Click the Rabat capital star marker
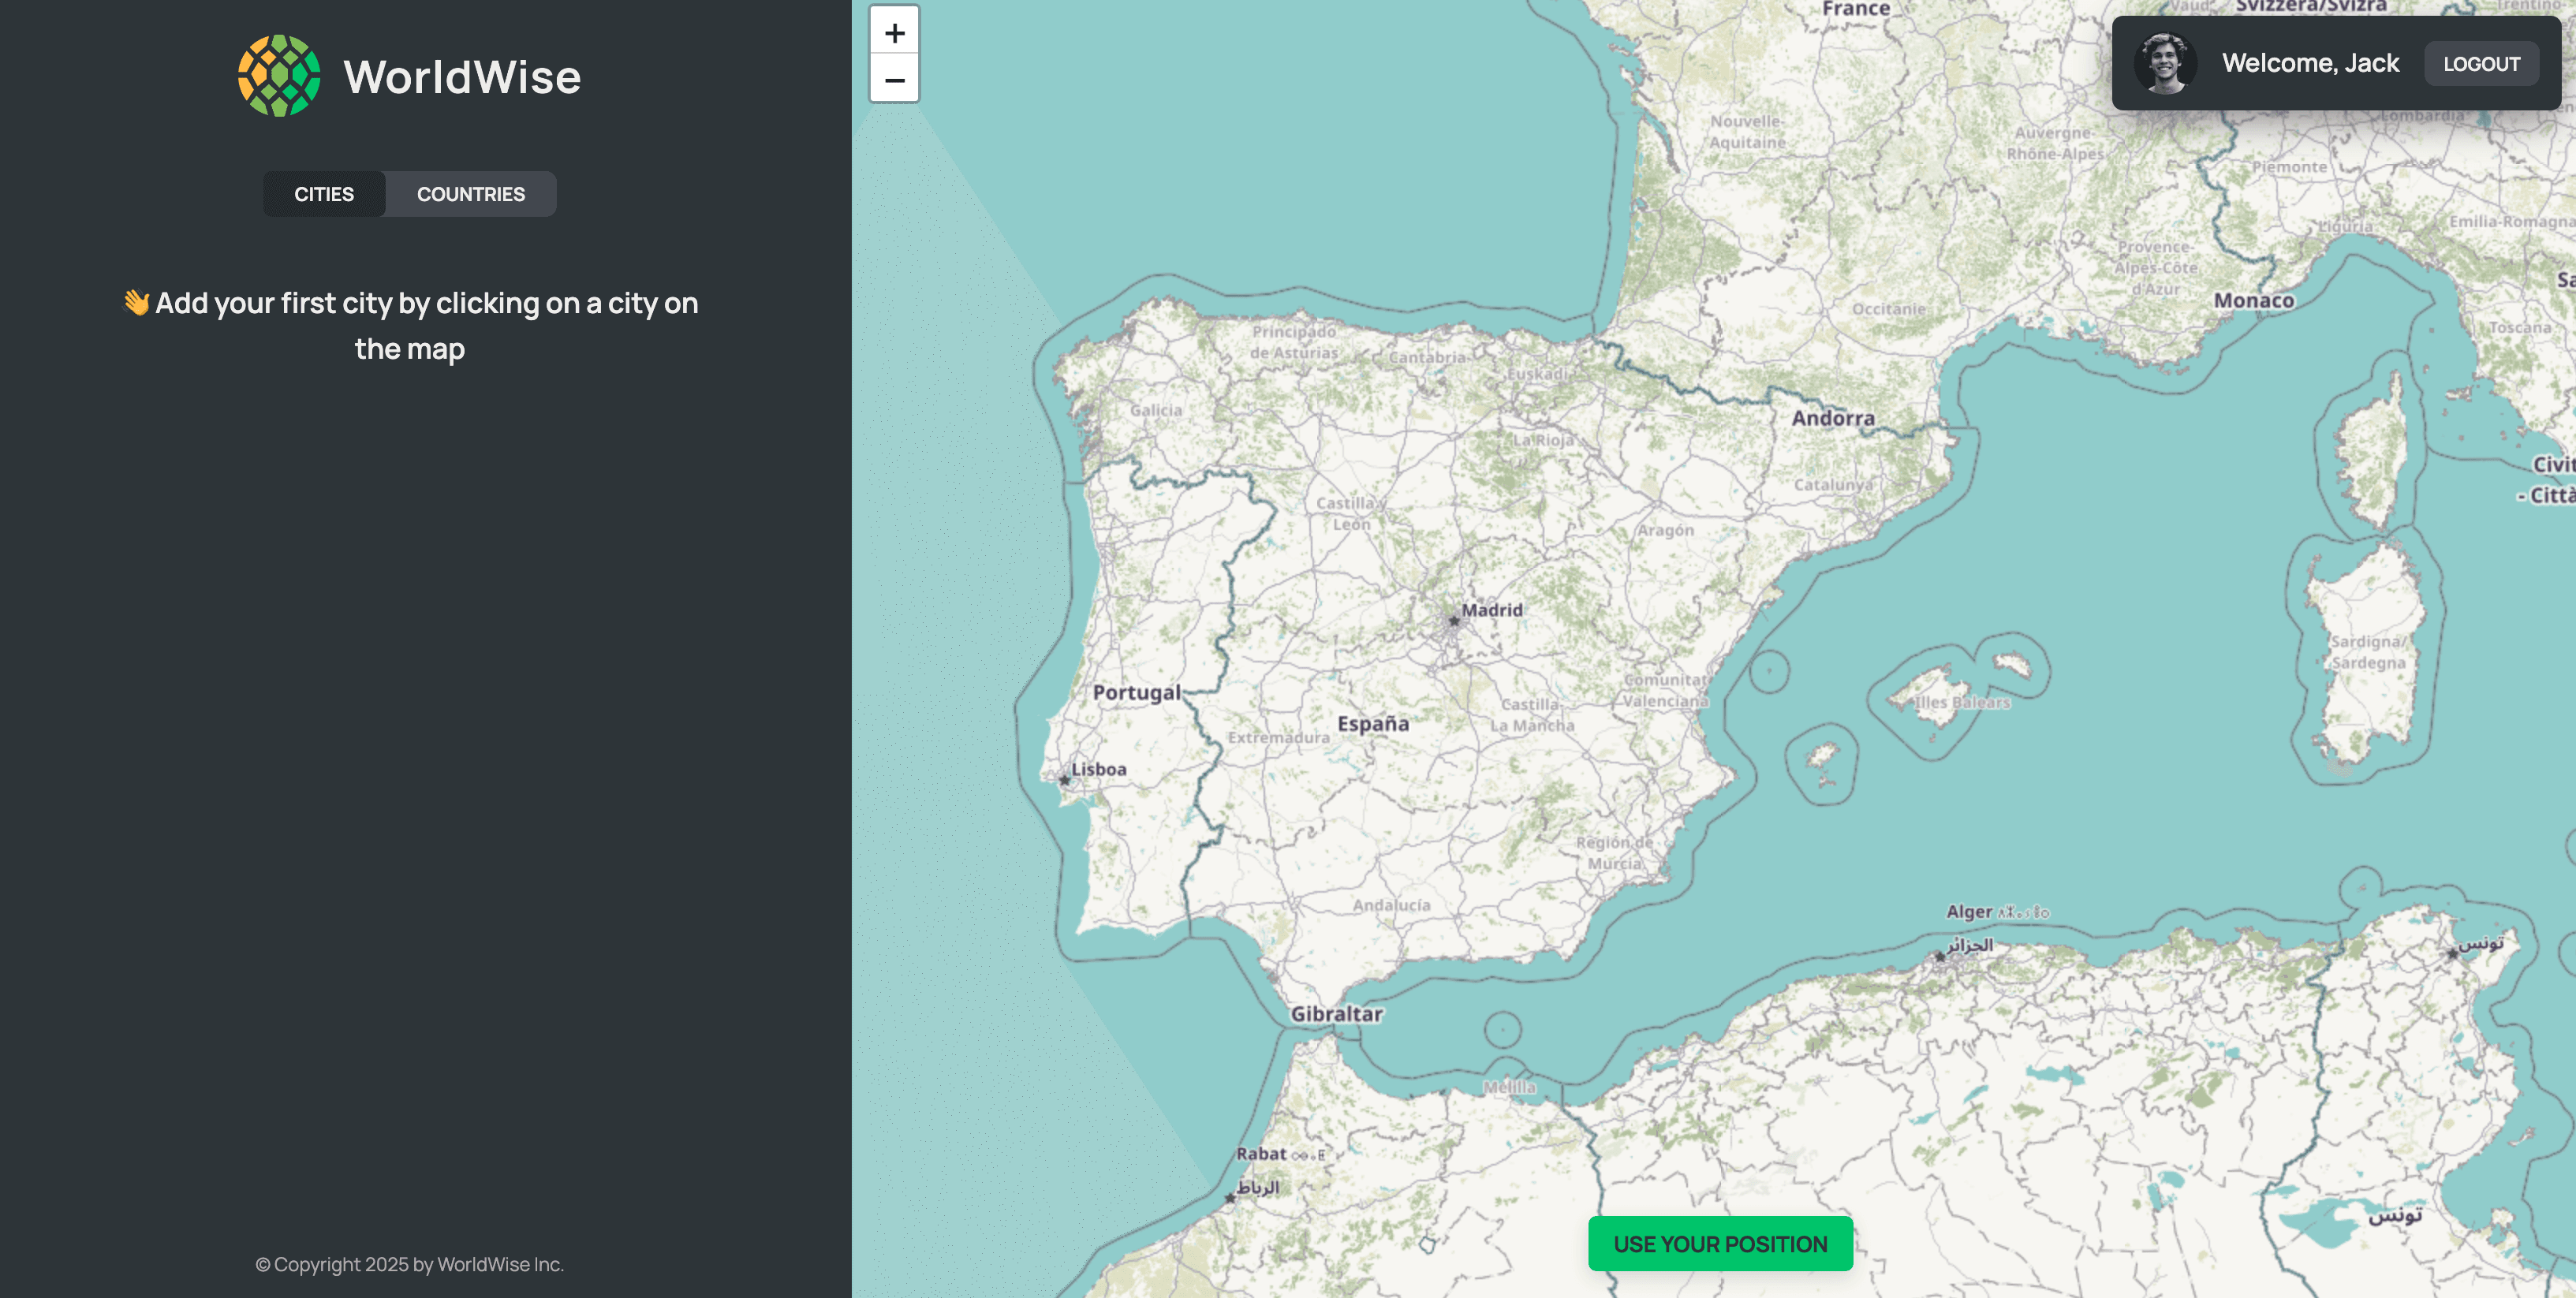The image size is (2576, 1298). pos(1230,1197)
